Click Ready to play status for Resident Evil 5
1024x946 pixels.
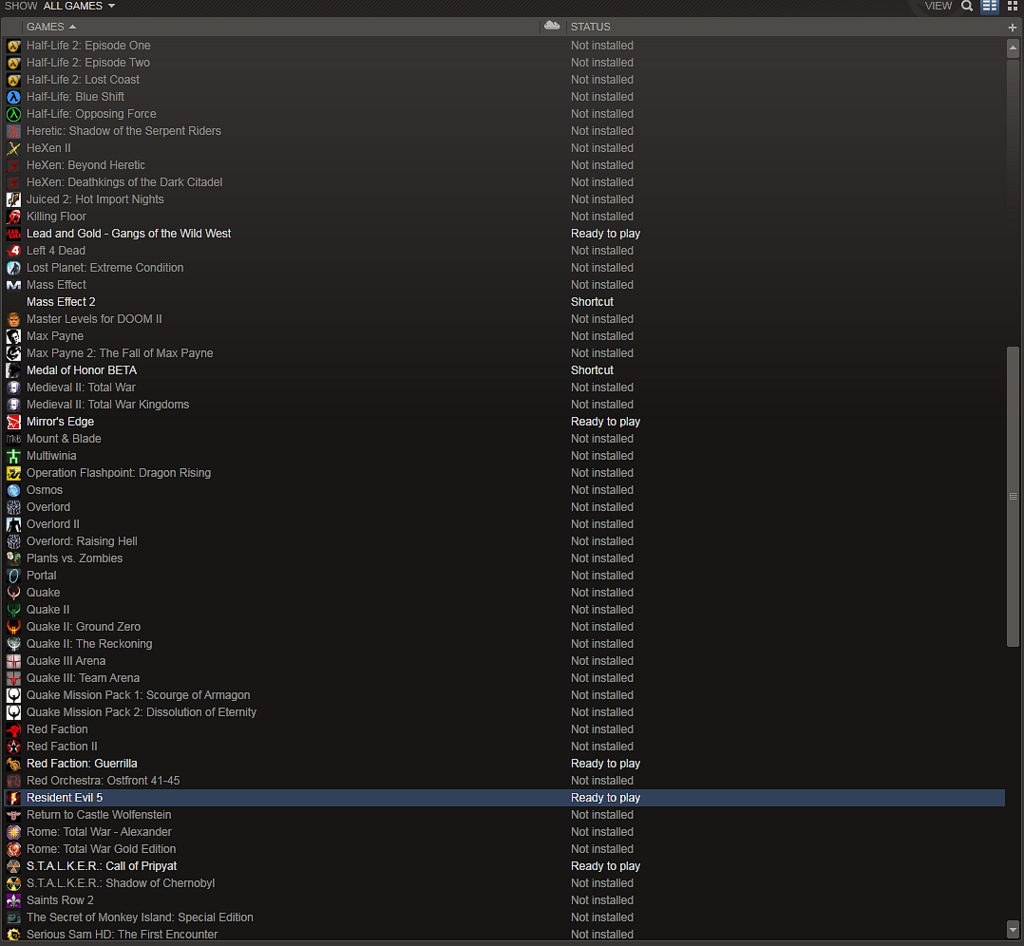(x=605, y=798)
